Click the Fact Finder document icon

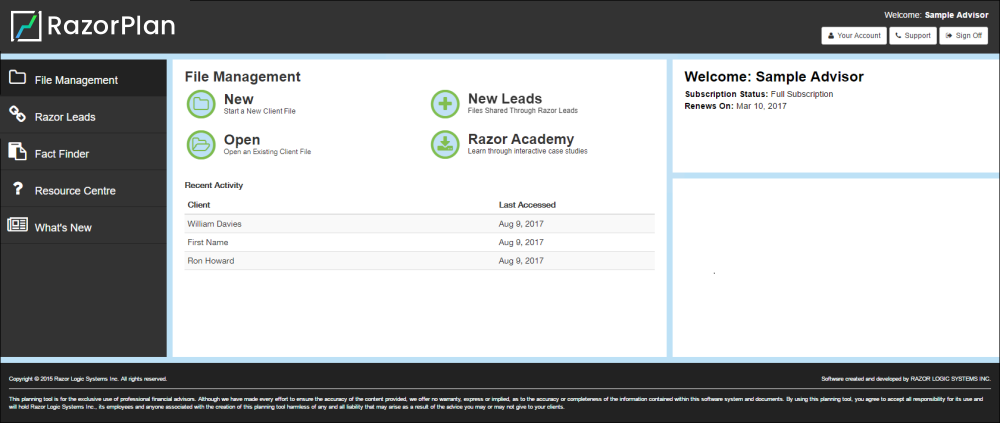[17, 153]
